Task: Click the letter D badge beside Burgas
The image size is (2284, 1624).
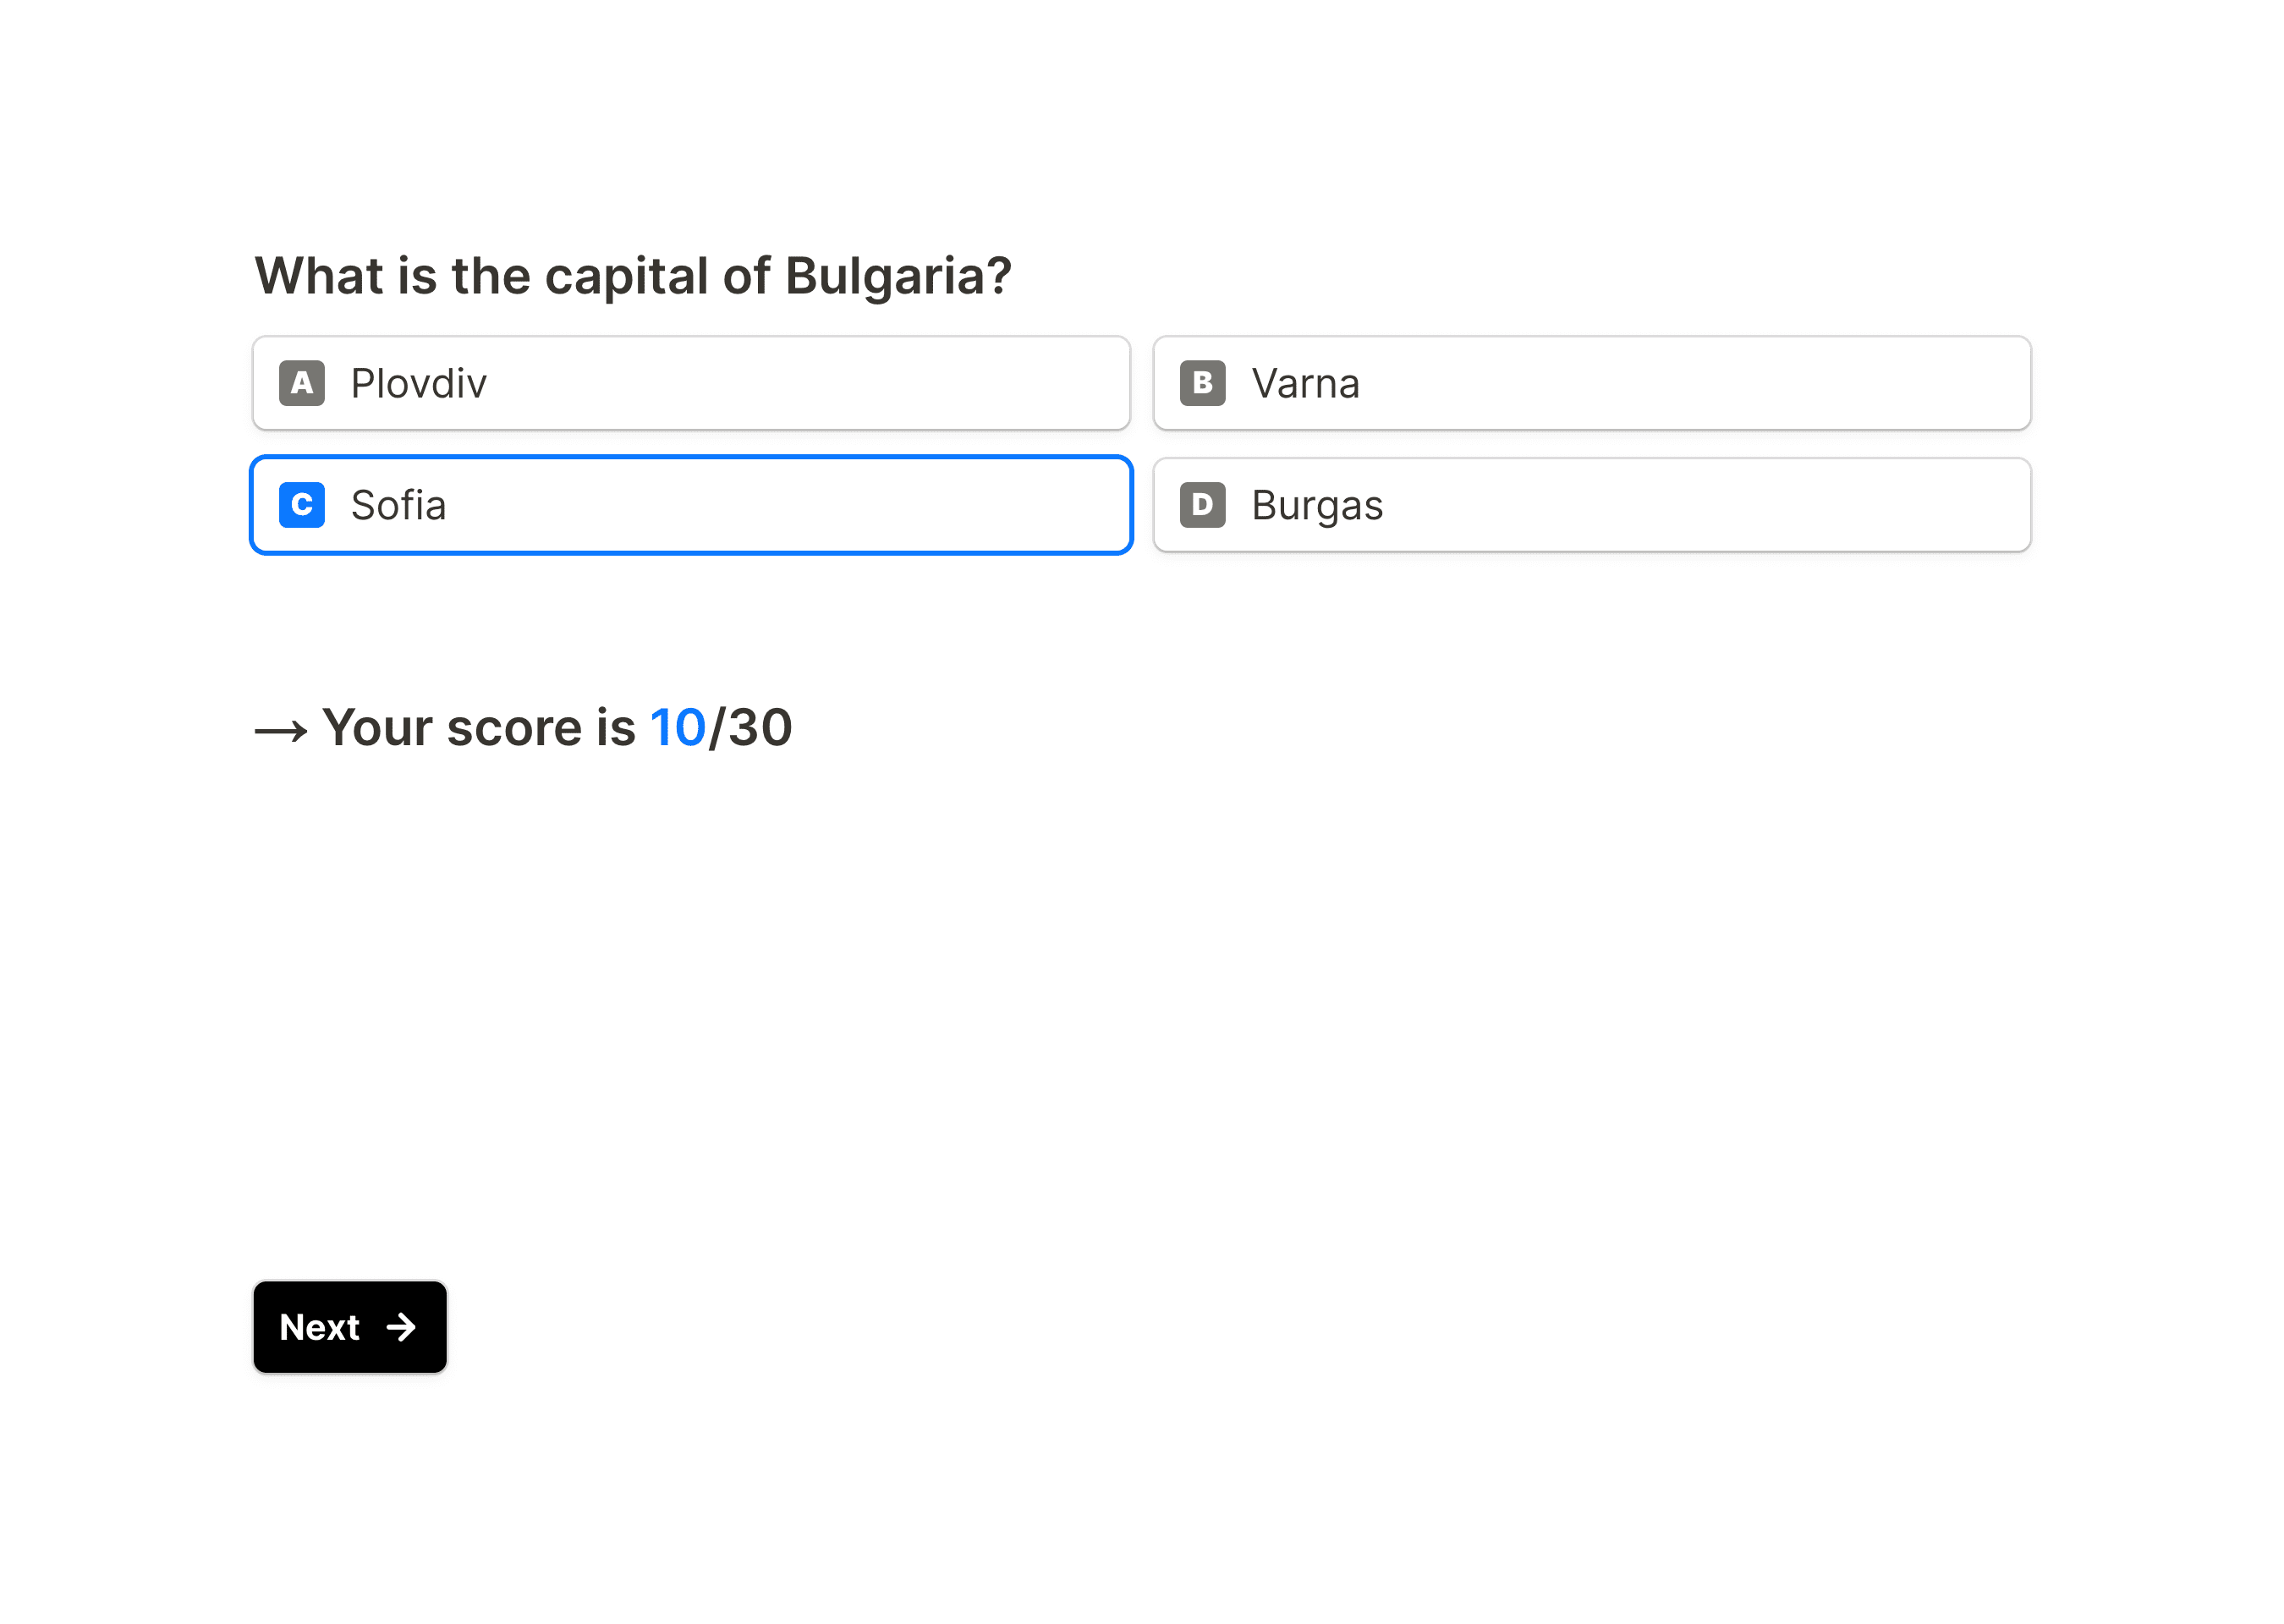Action: pos(1202,505)
